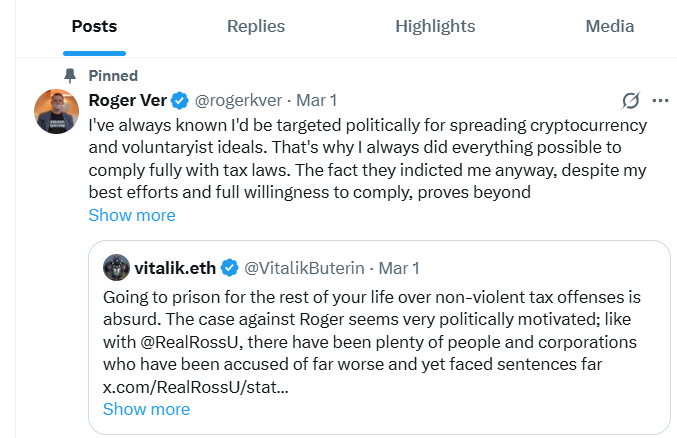Click the Roger Ver display name
This screenshot has width=677, height=438.
point(127,100)
